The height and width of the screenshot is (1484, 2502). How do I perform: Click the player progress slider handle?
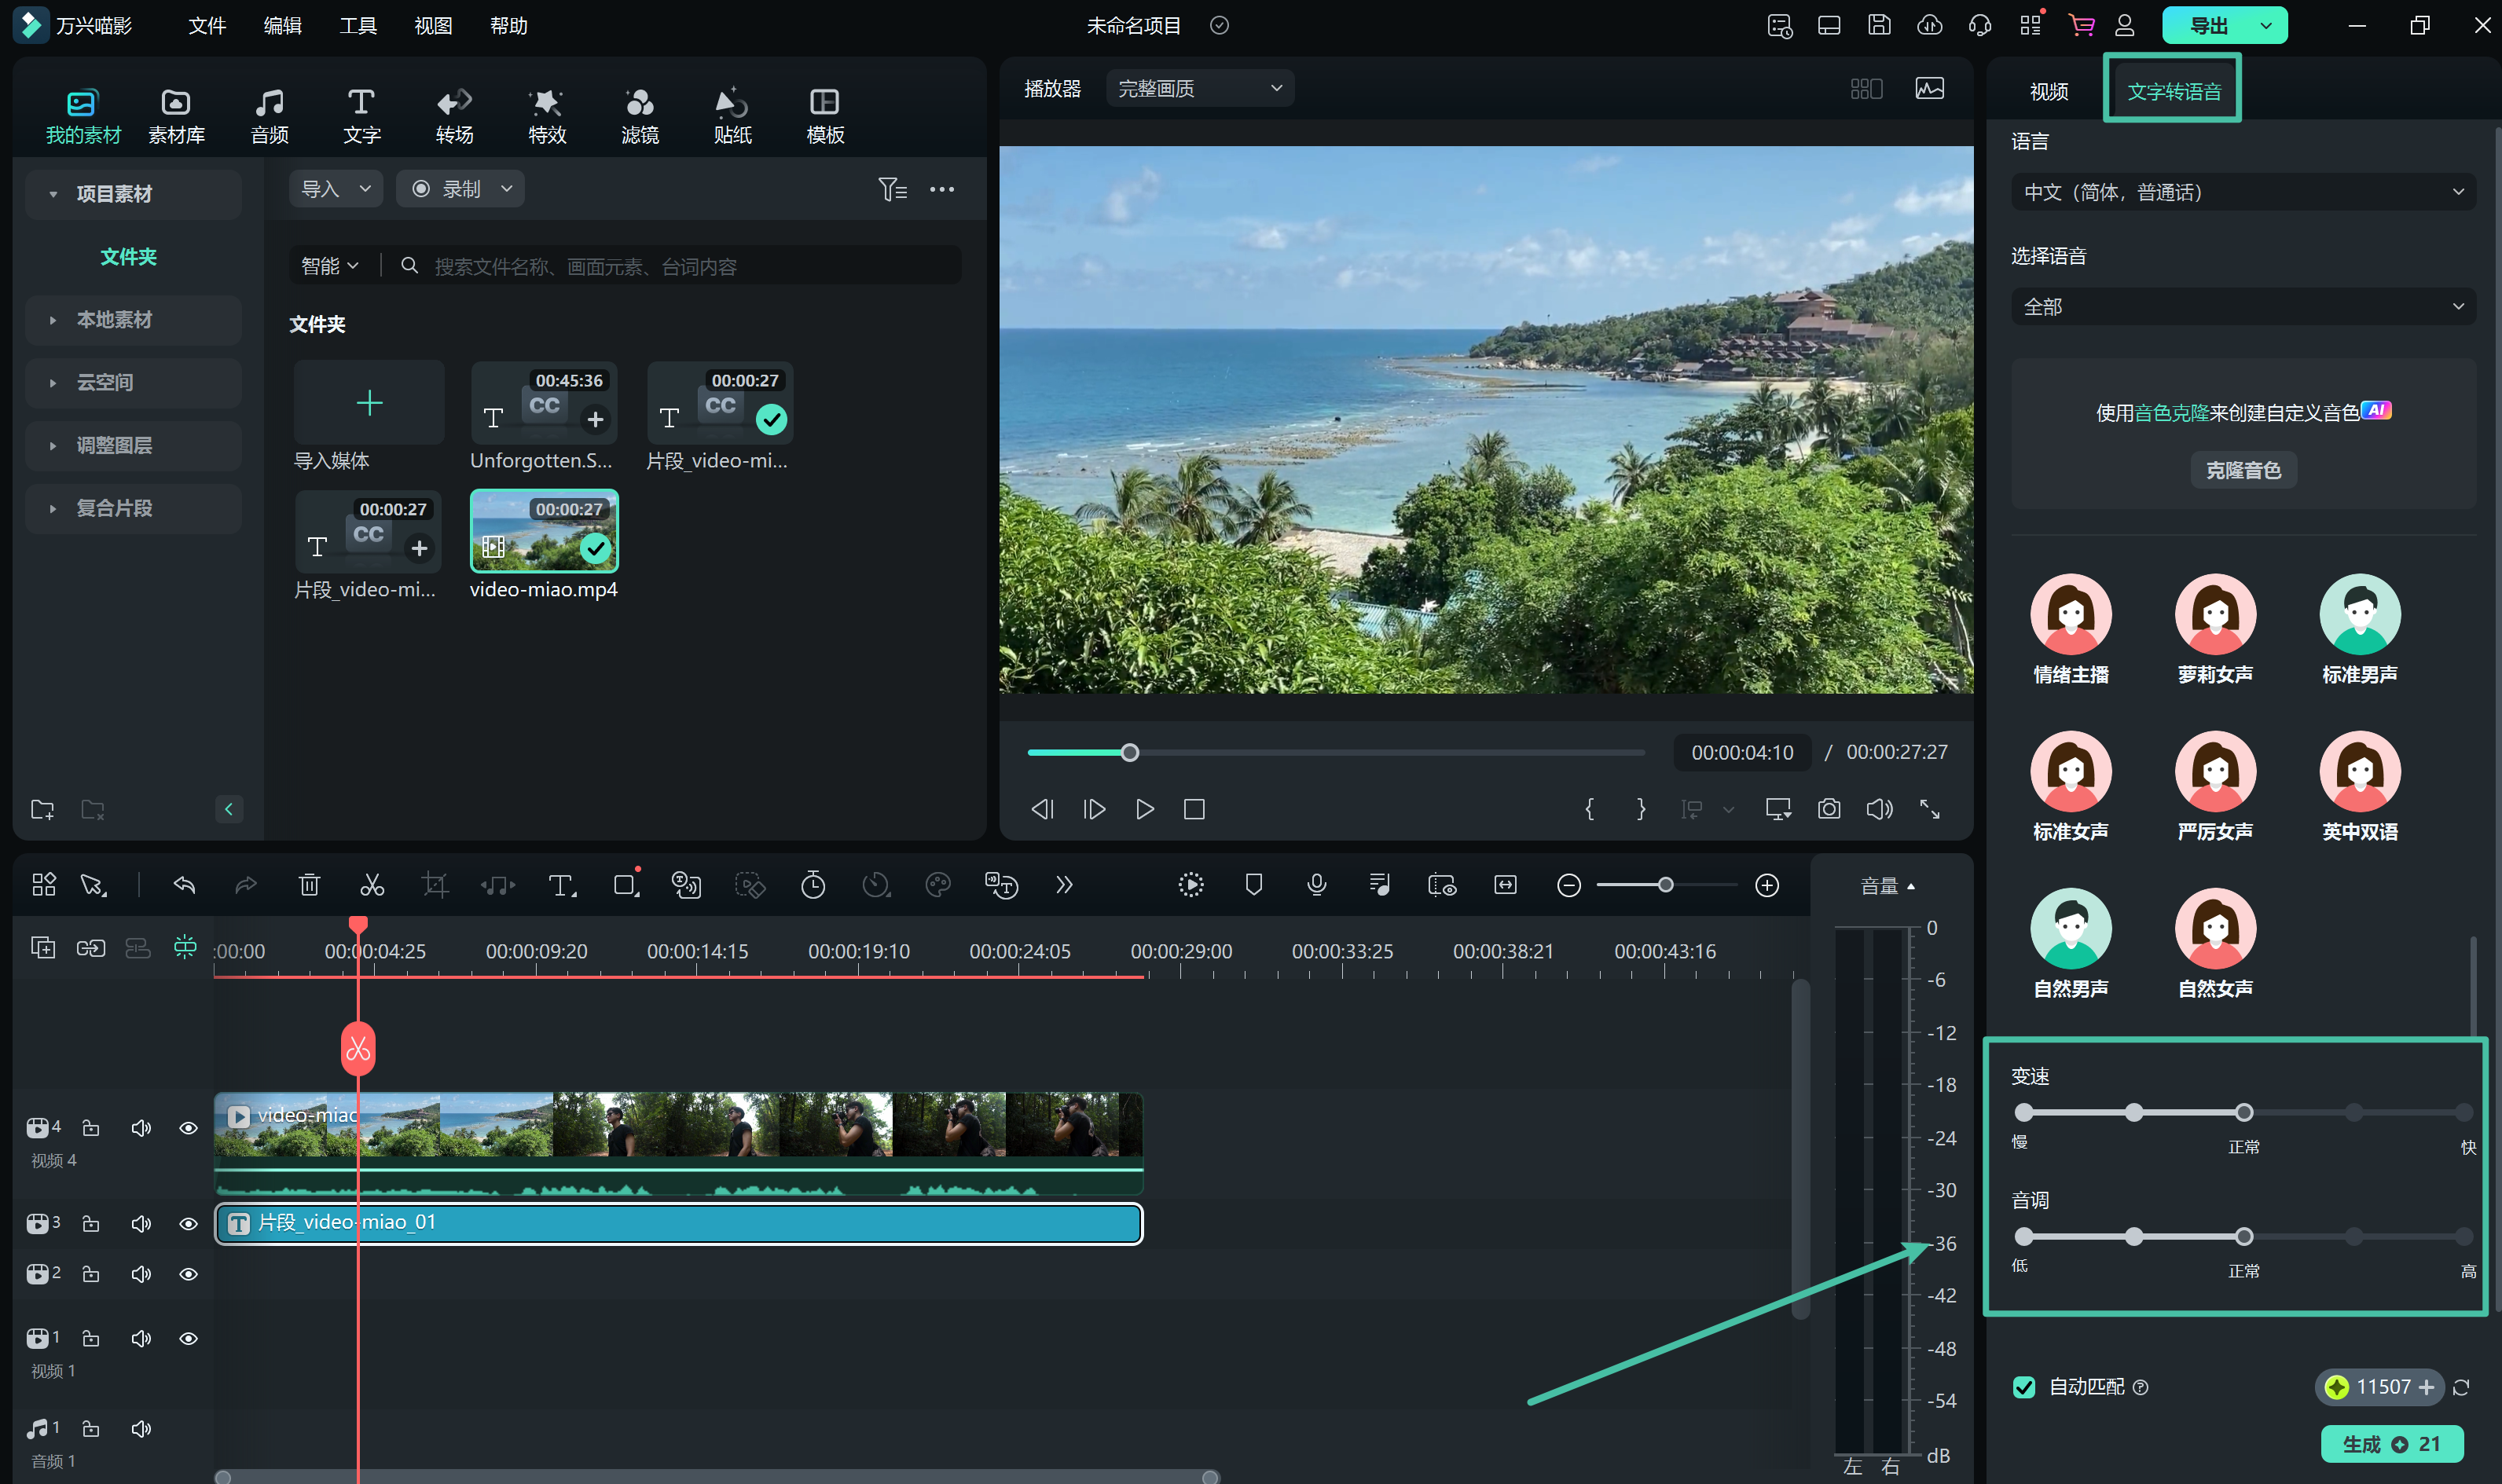[x=1130, y=753]
